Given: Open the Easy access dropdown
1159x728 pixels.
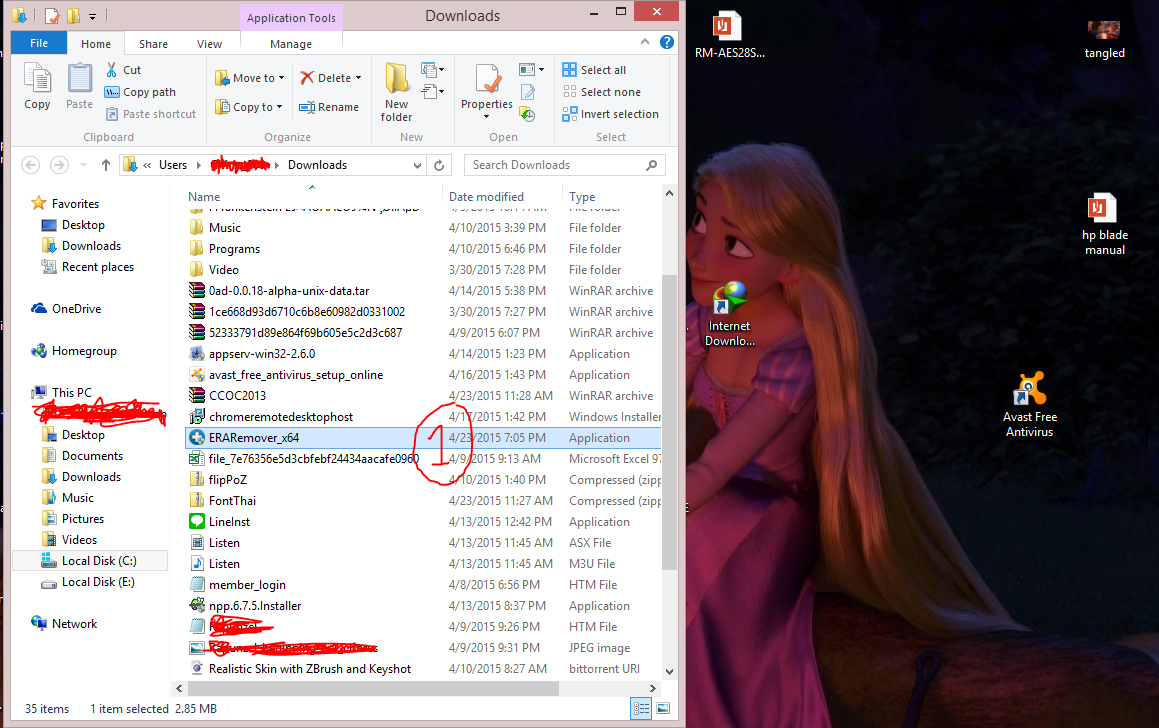Looking at the screenshot, I should tap(432, 92).
